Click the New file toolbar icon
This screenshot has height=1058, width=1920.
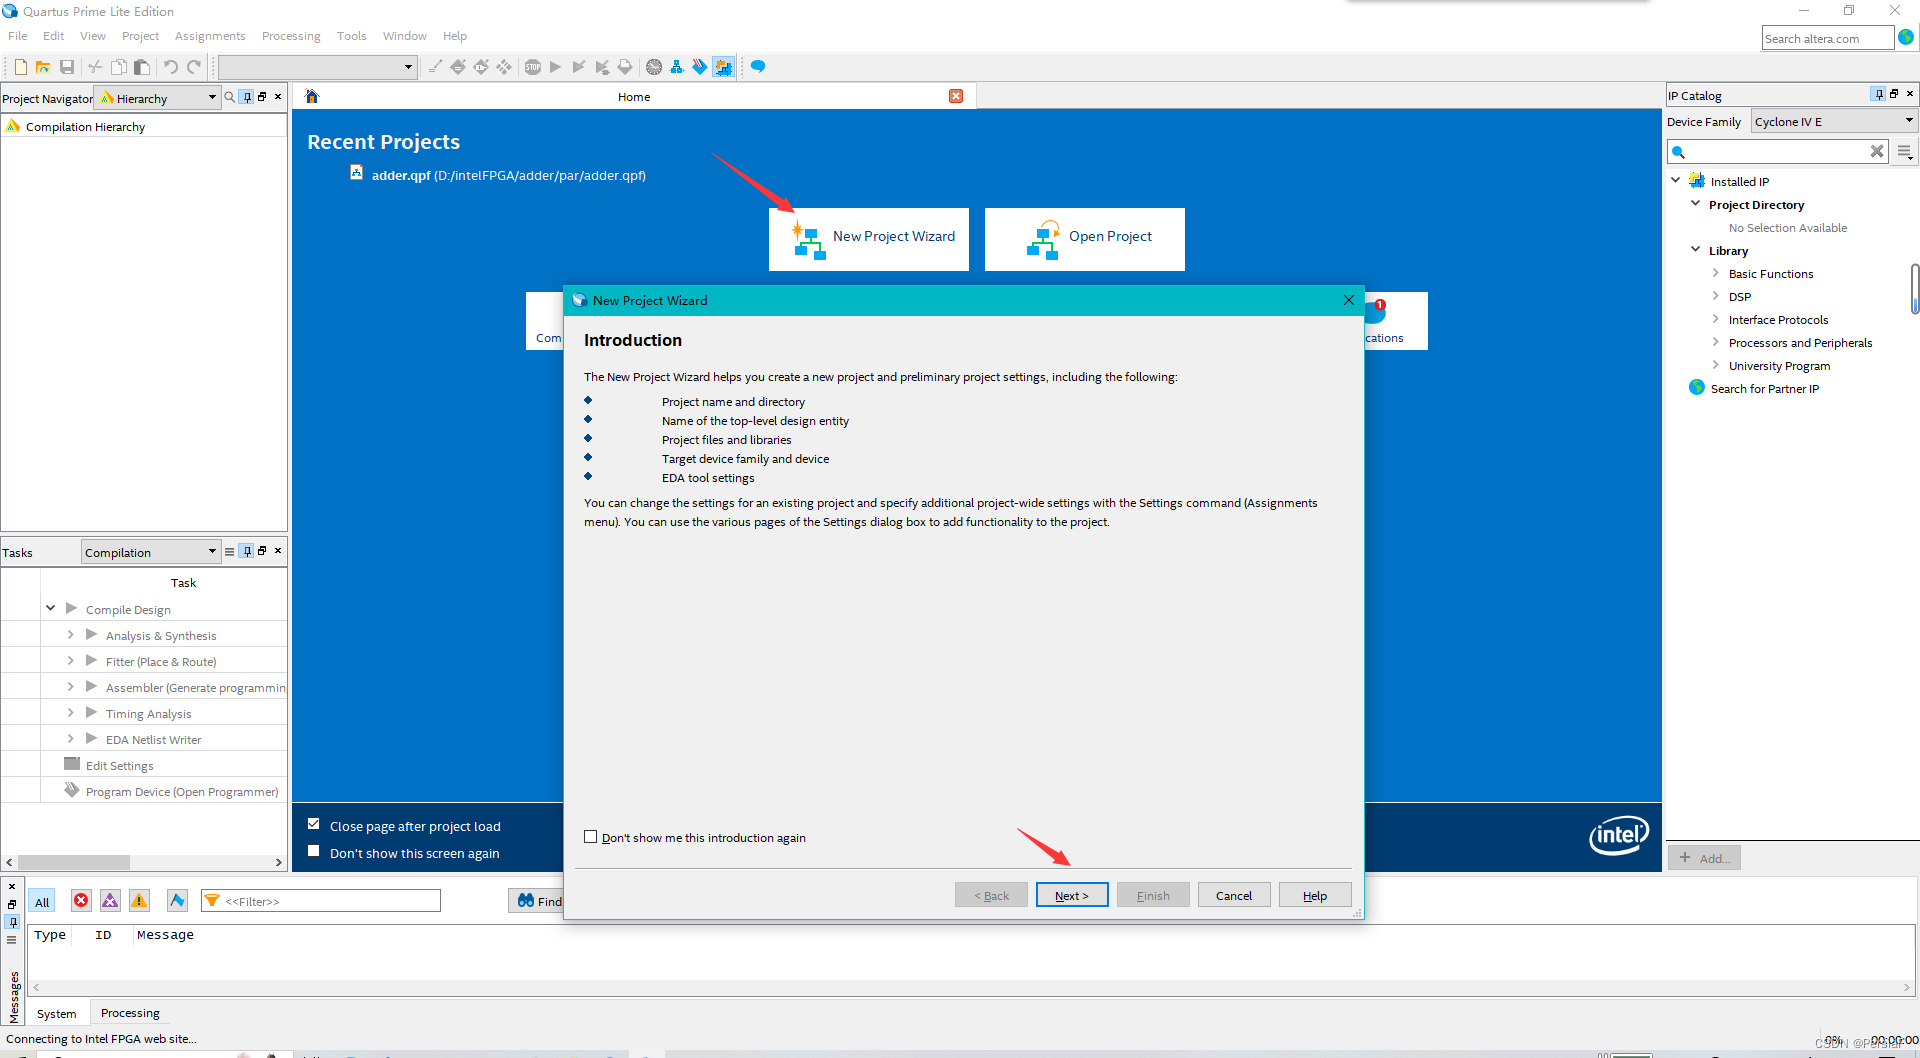20,67
